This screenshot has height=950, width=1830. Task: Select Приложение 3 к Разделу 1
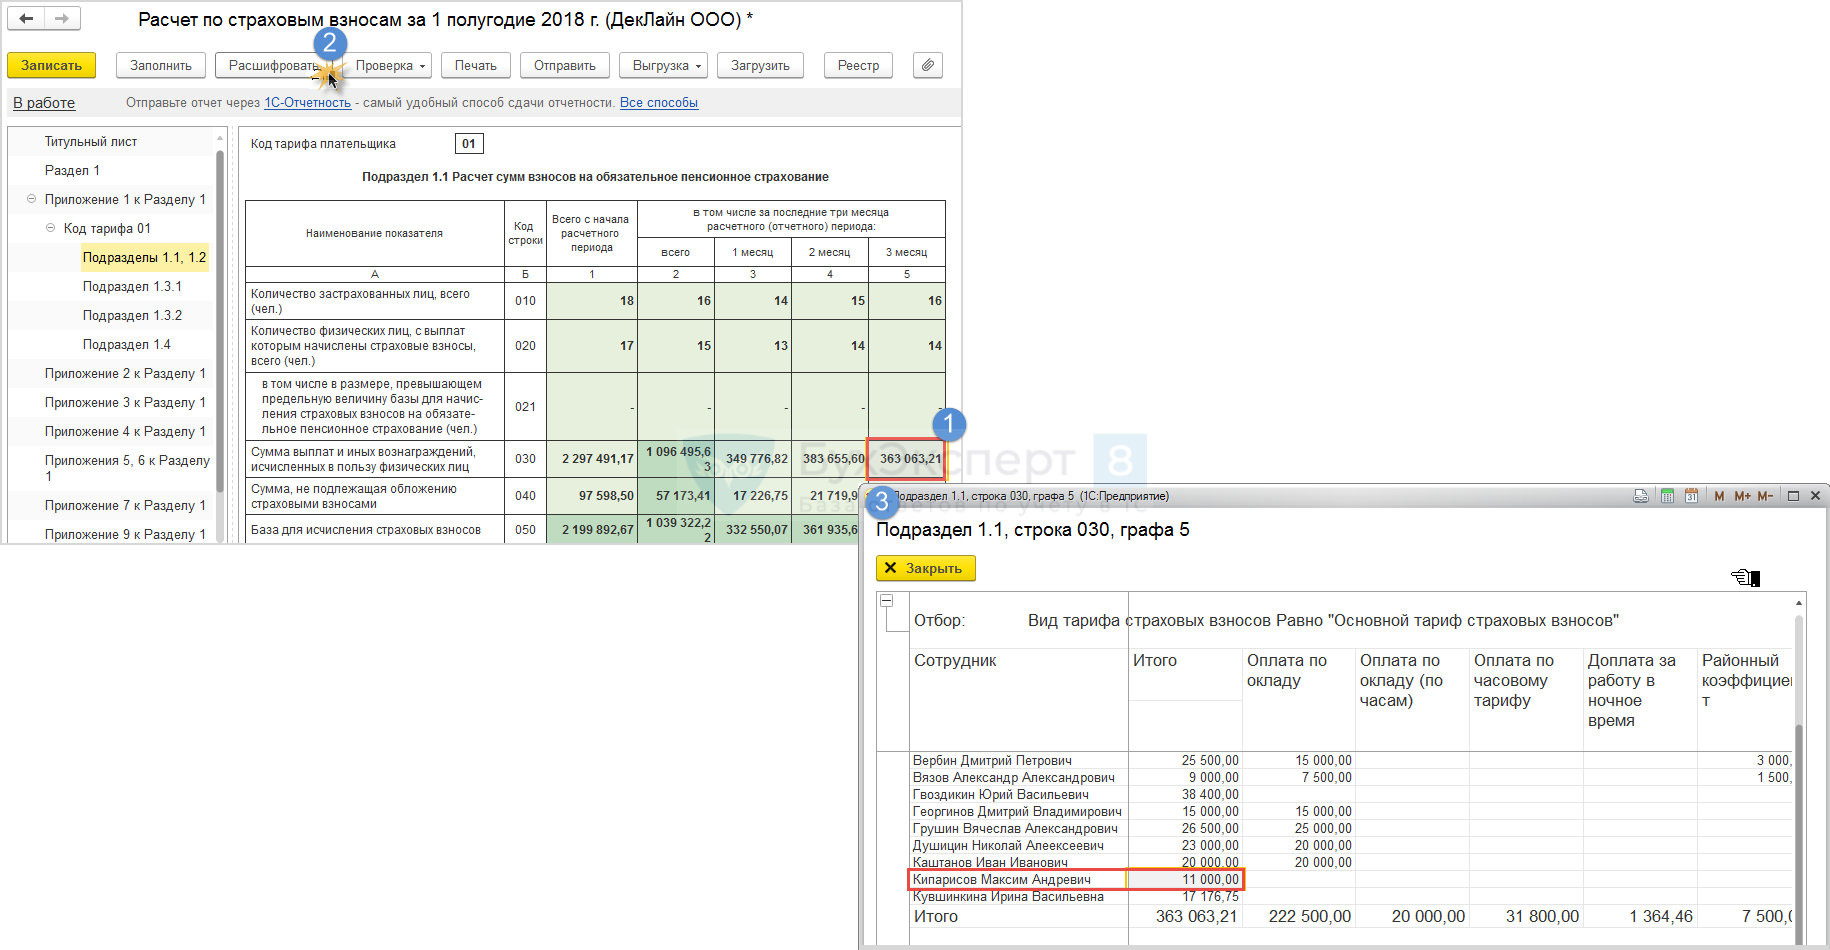pos(125,402)
